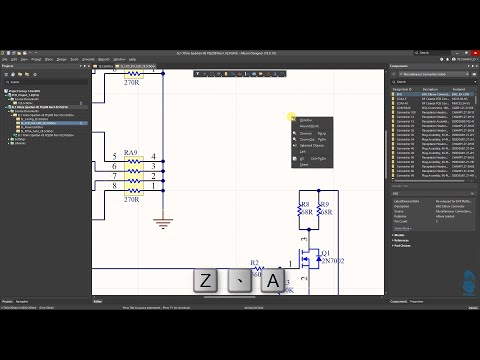Choose Zoom In from the zoom popup menu
This screenshot has width=480, height=360.
313,133
